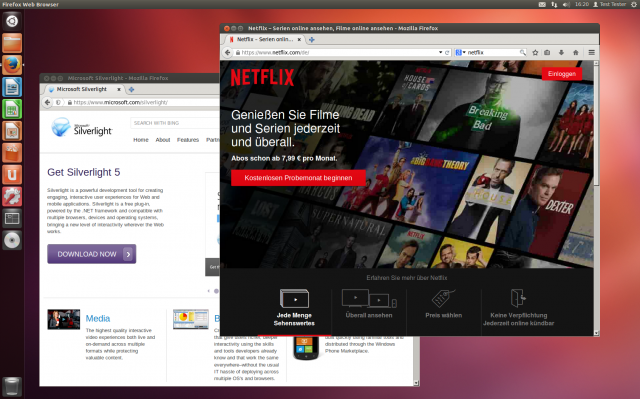Open the Test Tester user menu
The image size is (640, 399).
click(x=609, y=4)
